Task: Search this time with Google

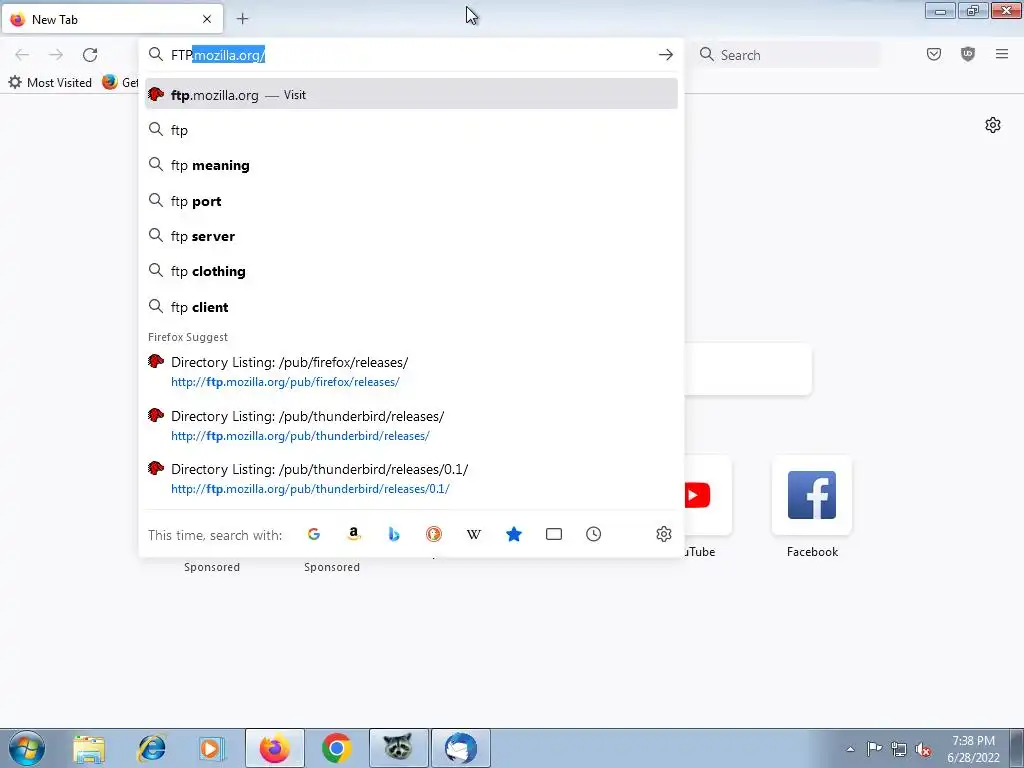Action: [x=314, y=534]
